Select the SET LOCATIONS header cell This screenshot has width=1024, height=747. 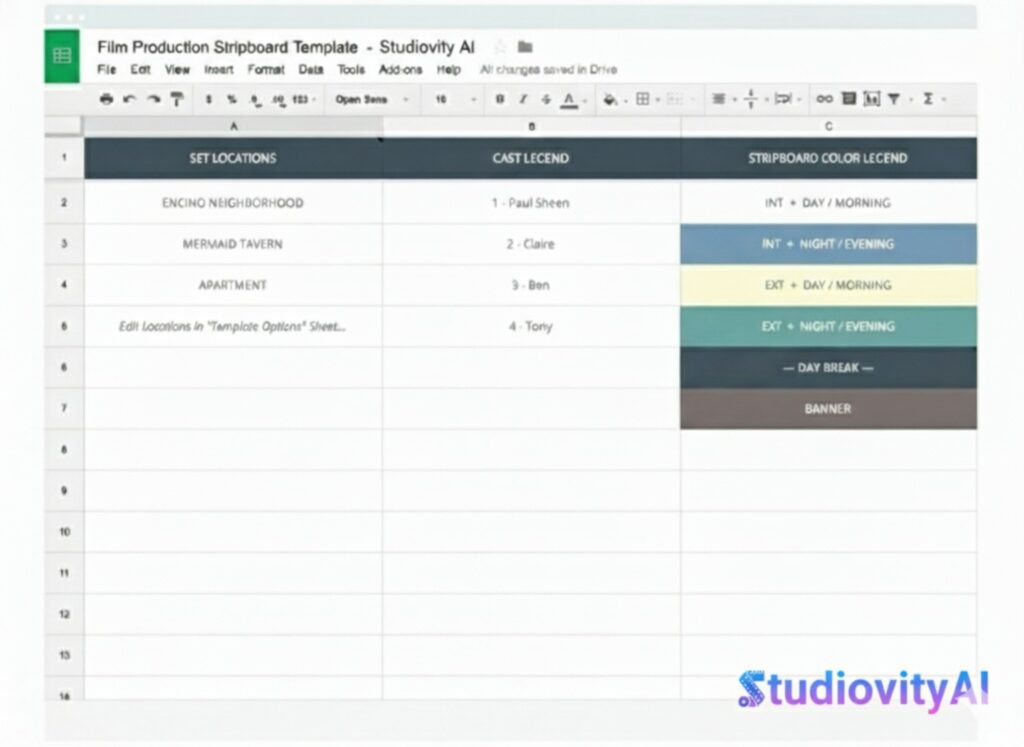click(x=233, y=158)
